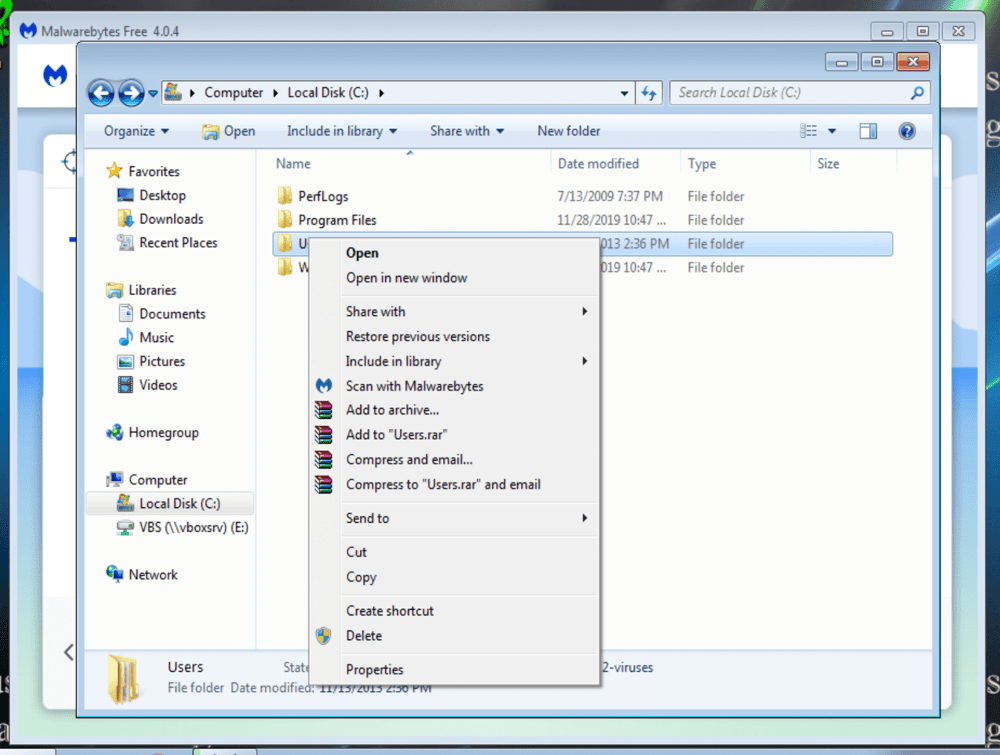This screenshot has height=755, width=1000.
Task: Open recent pages dropdown beside navigation arrows
Action: pos(153,94)
